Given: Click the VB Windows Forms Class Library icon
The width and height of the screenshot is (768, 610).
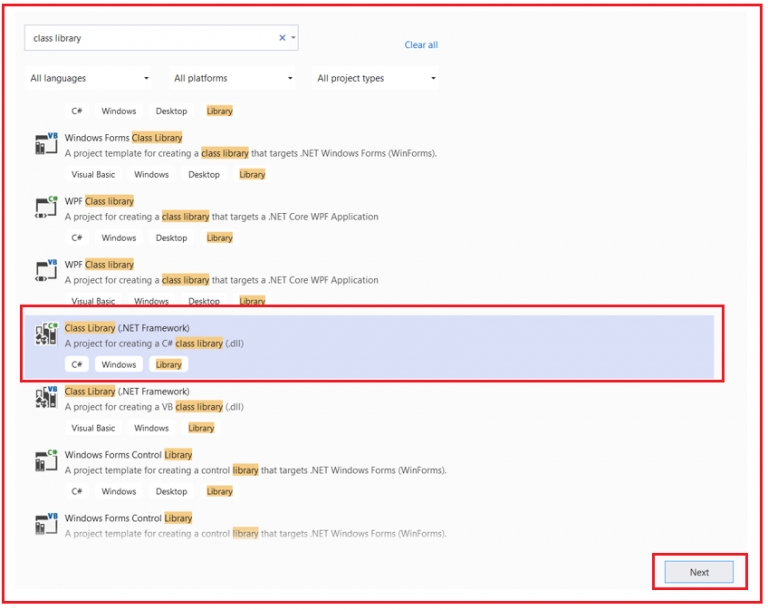Looking at the screenshot, I should [x=46, y=144].
